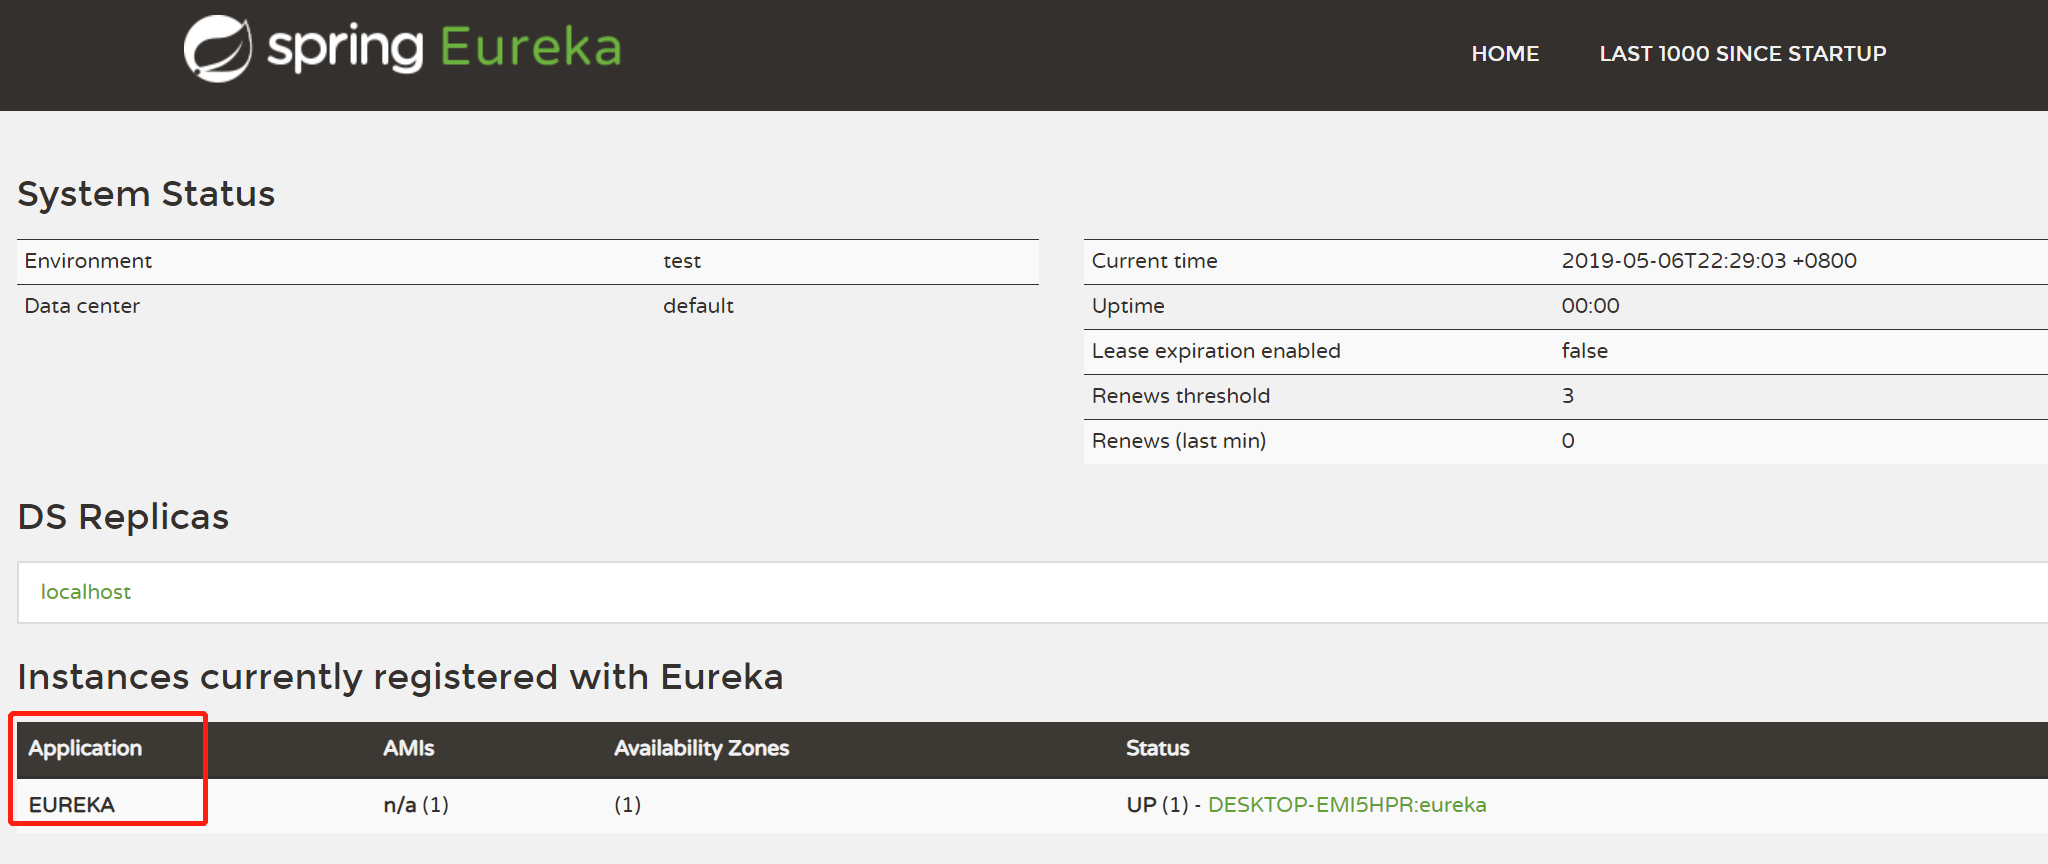Select the Uptime label
The width and height of the screenshot is (2048, 864).
pos(1128,306)
